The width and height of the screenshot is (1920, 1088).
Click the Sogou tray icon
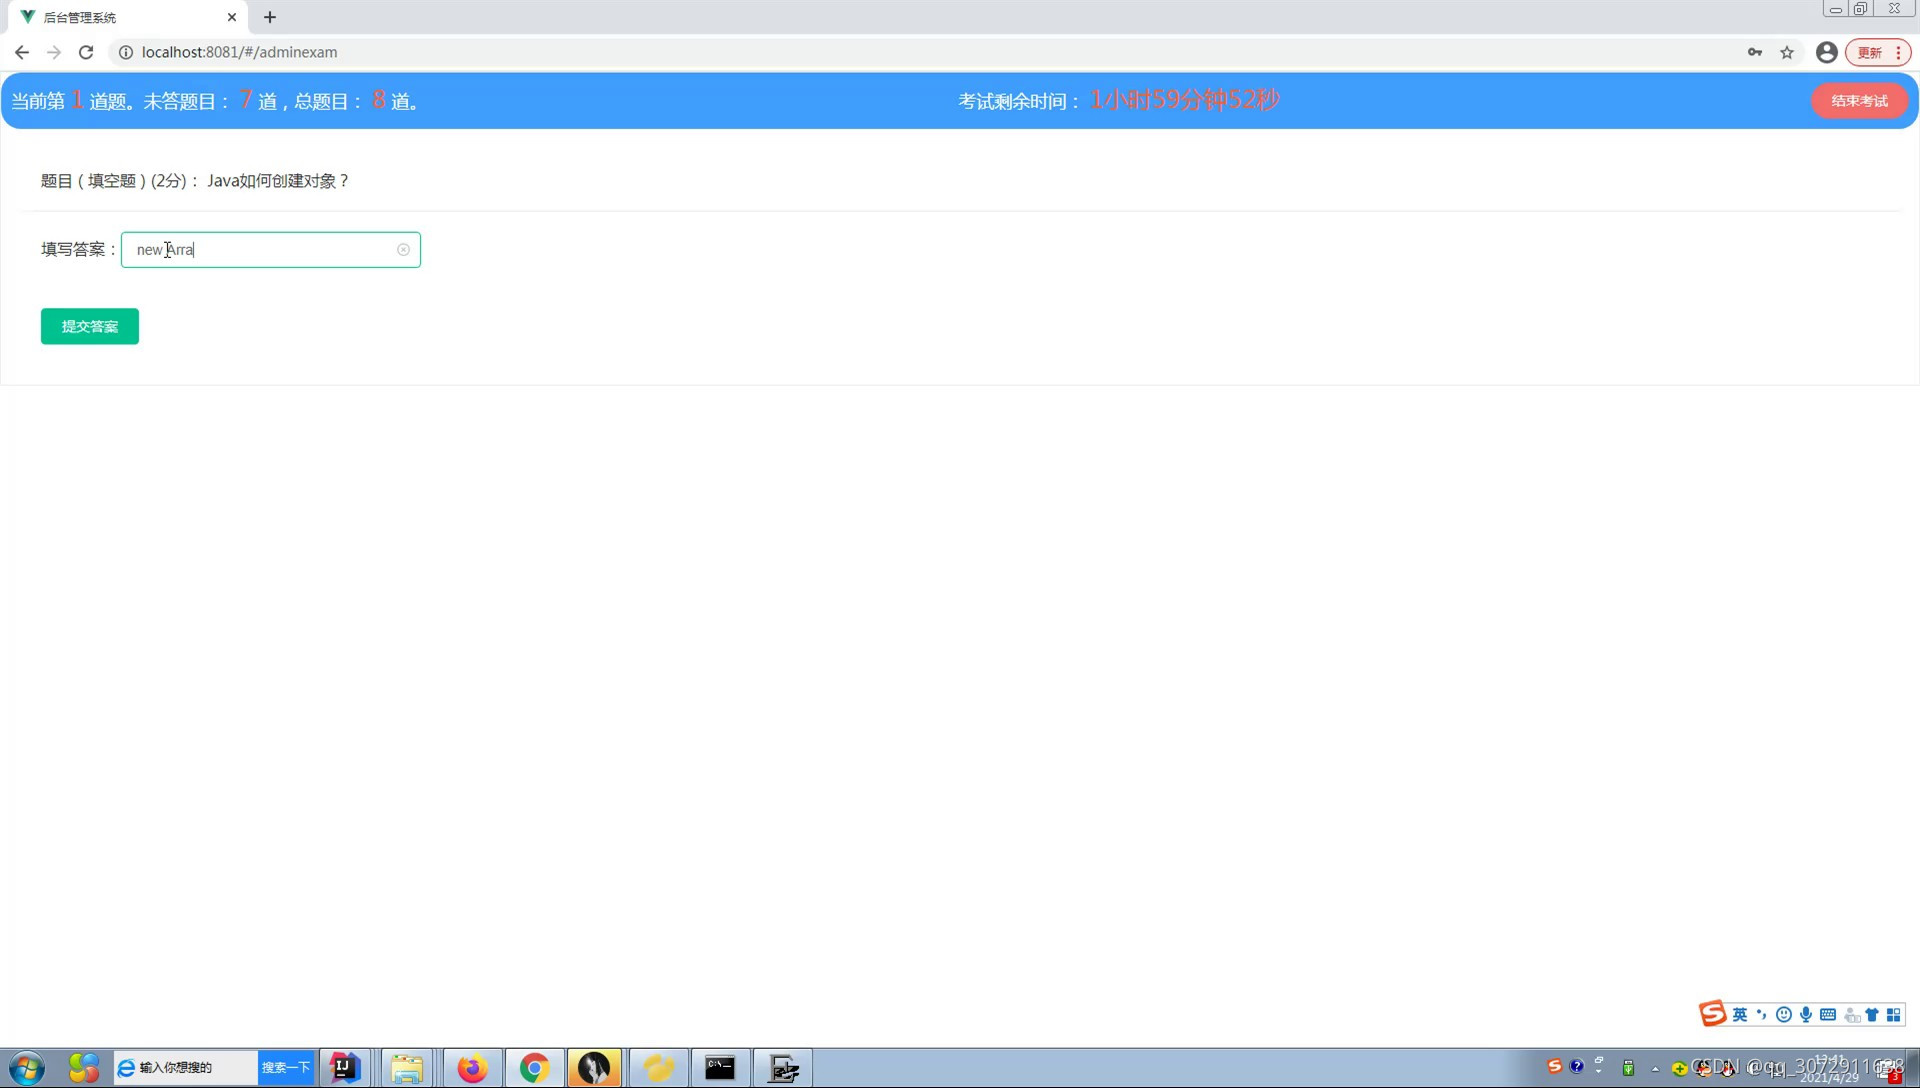coord(1554,1067)
